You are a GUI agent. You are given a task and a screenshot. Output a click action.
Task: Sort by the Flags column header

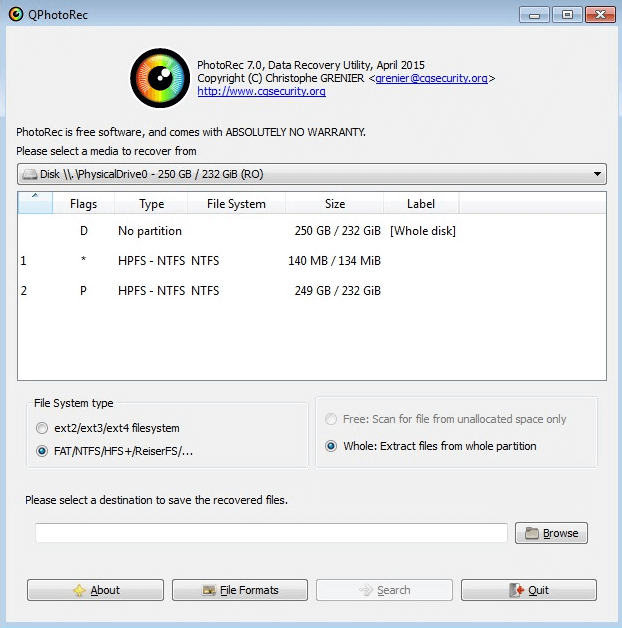(x=83, y=204)
